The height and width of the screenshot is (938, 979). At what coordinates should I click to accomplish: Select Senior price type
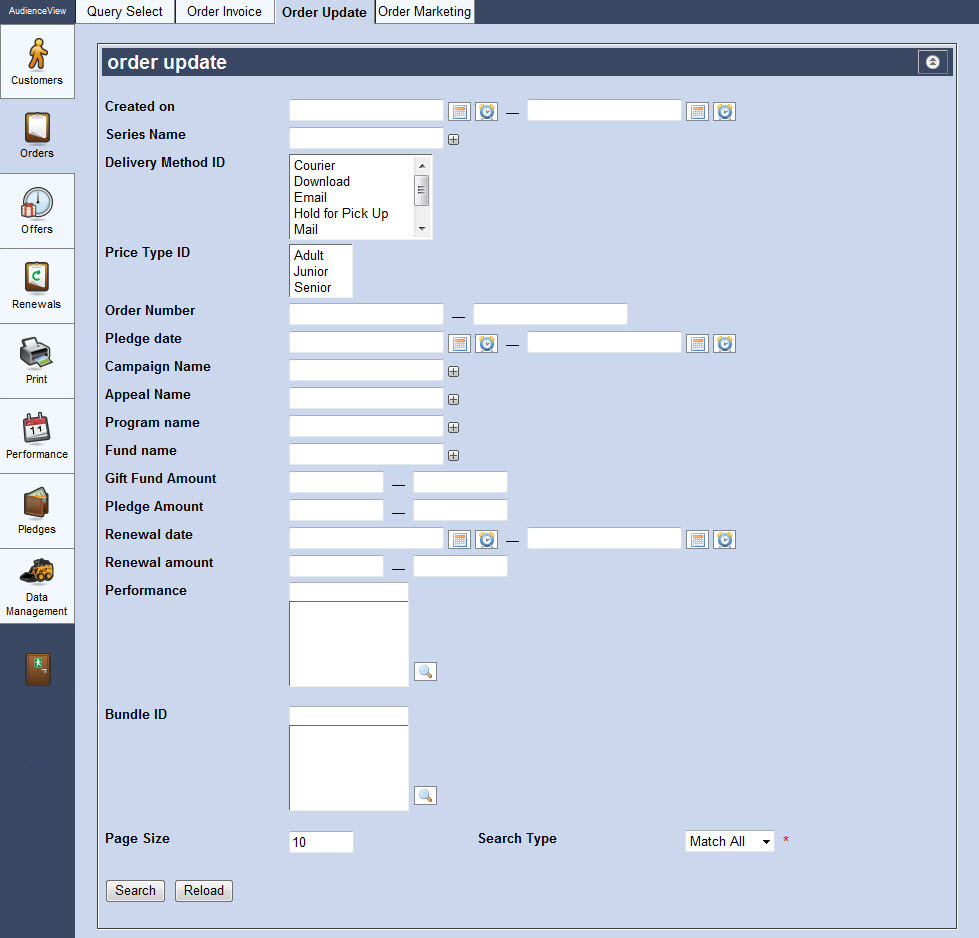[x=321, y=287]
